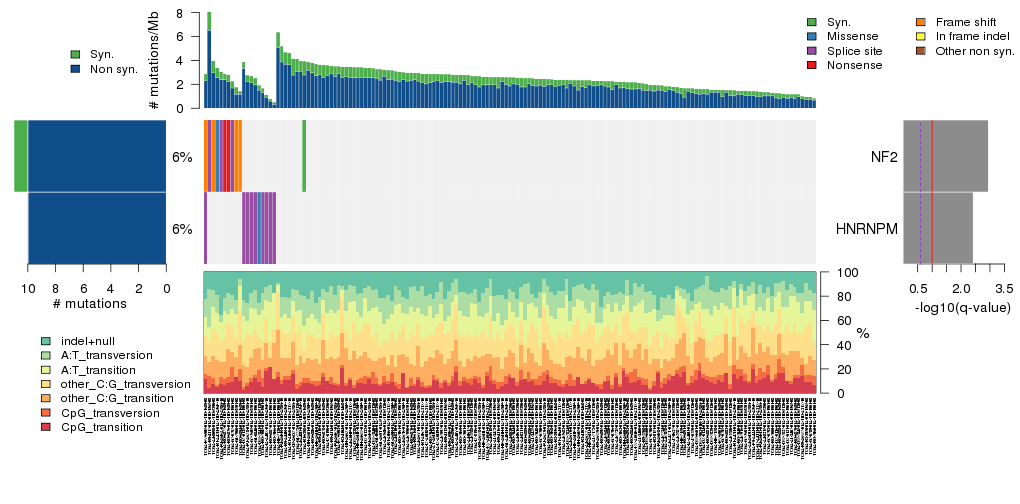The width and height of the screenshot is (1020, 504).
Task: Click the other_C:G_transversion legend swatch
Action: pos(45,384)
